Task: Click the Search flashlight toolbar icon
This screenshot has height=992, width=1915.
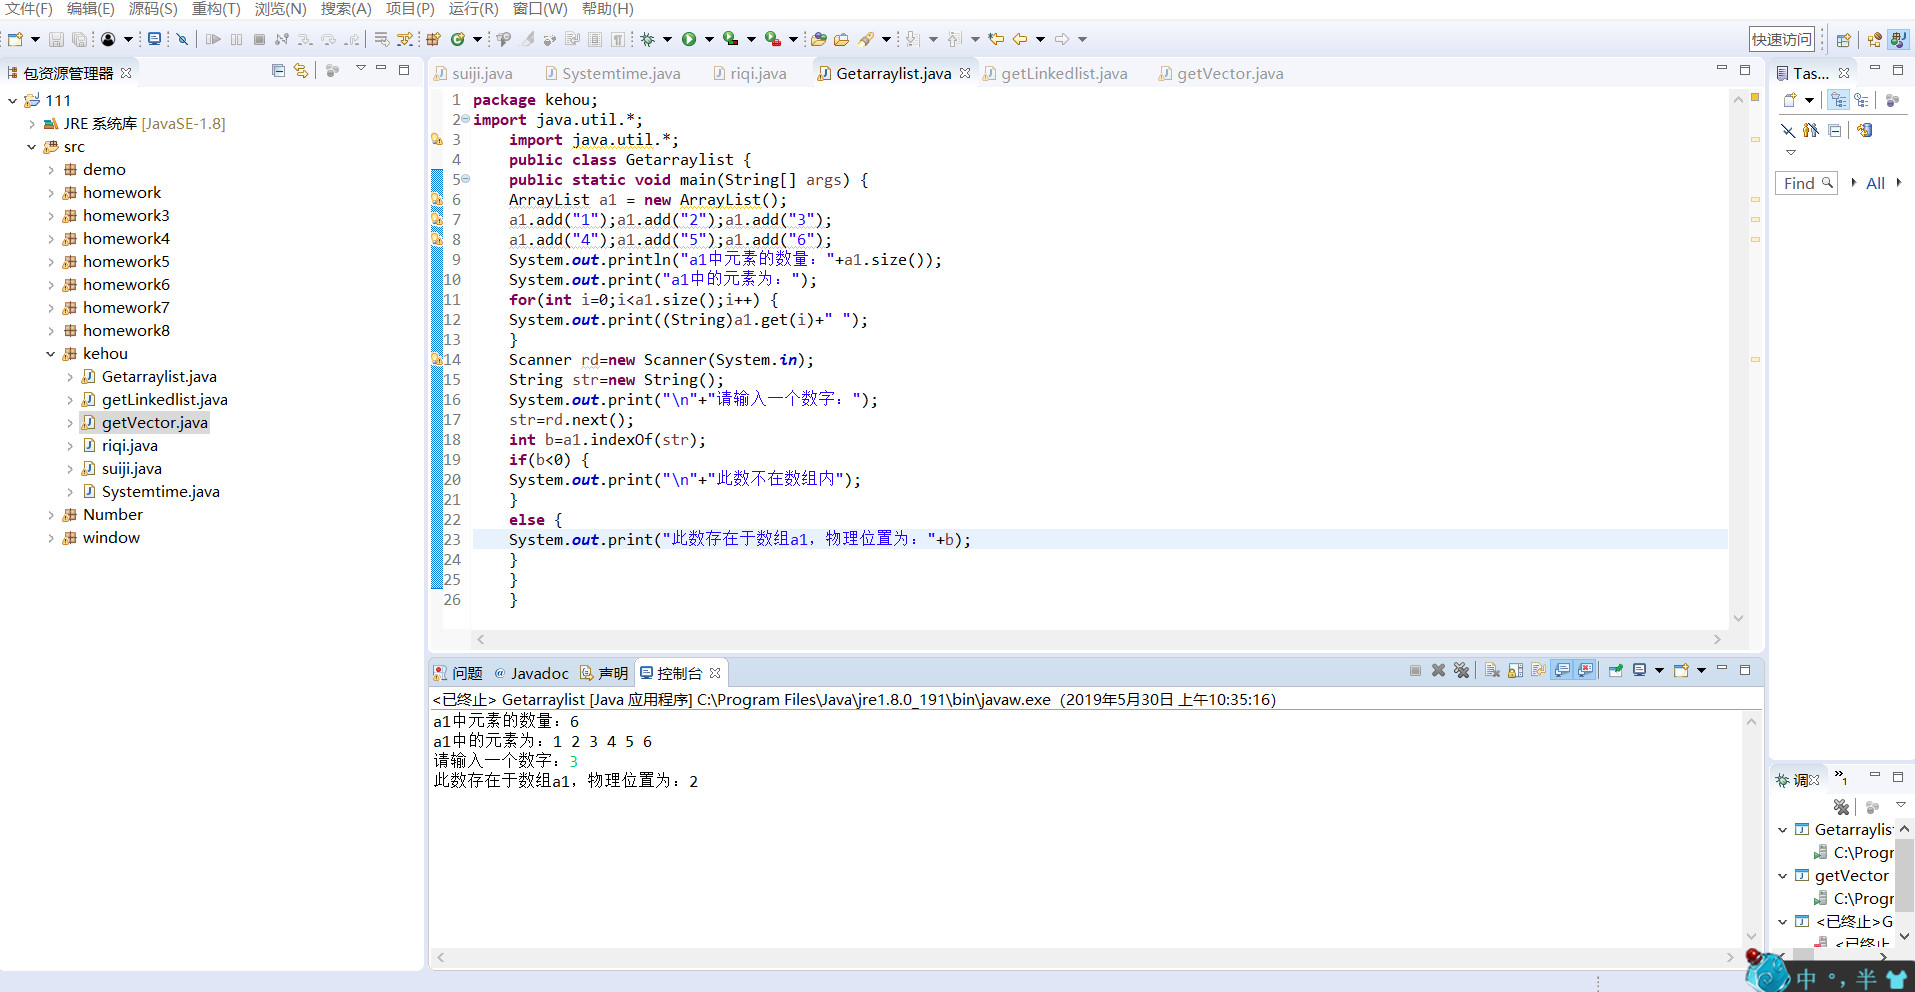Action: [x=866, y=39]
